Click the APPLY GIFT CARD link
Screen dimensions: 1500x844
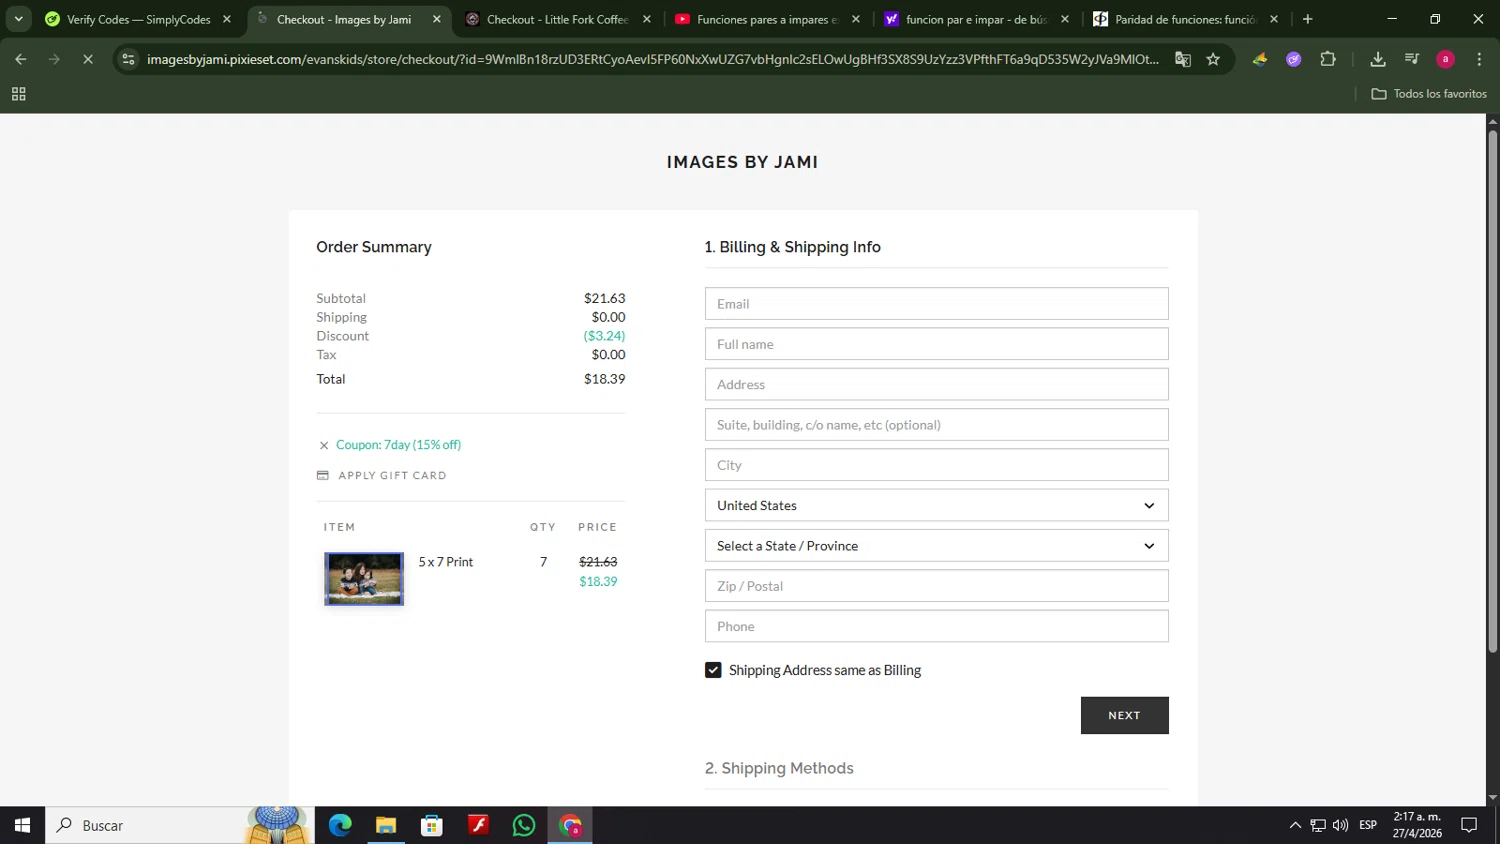tap(392, 476)
